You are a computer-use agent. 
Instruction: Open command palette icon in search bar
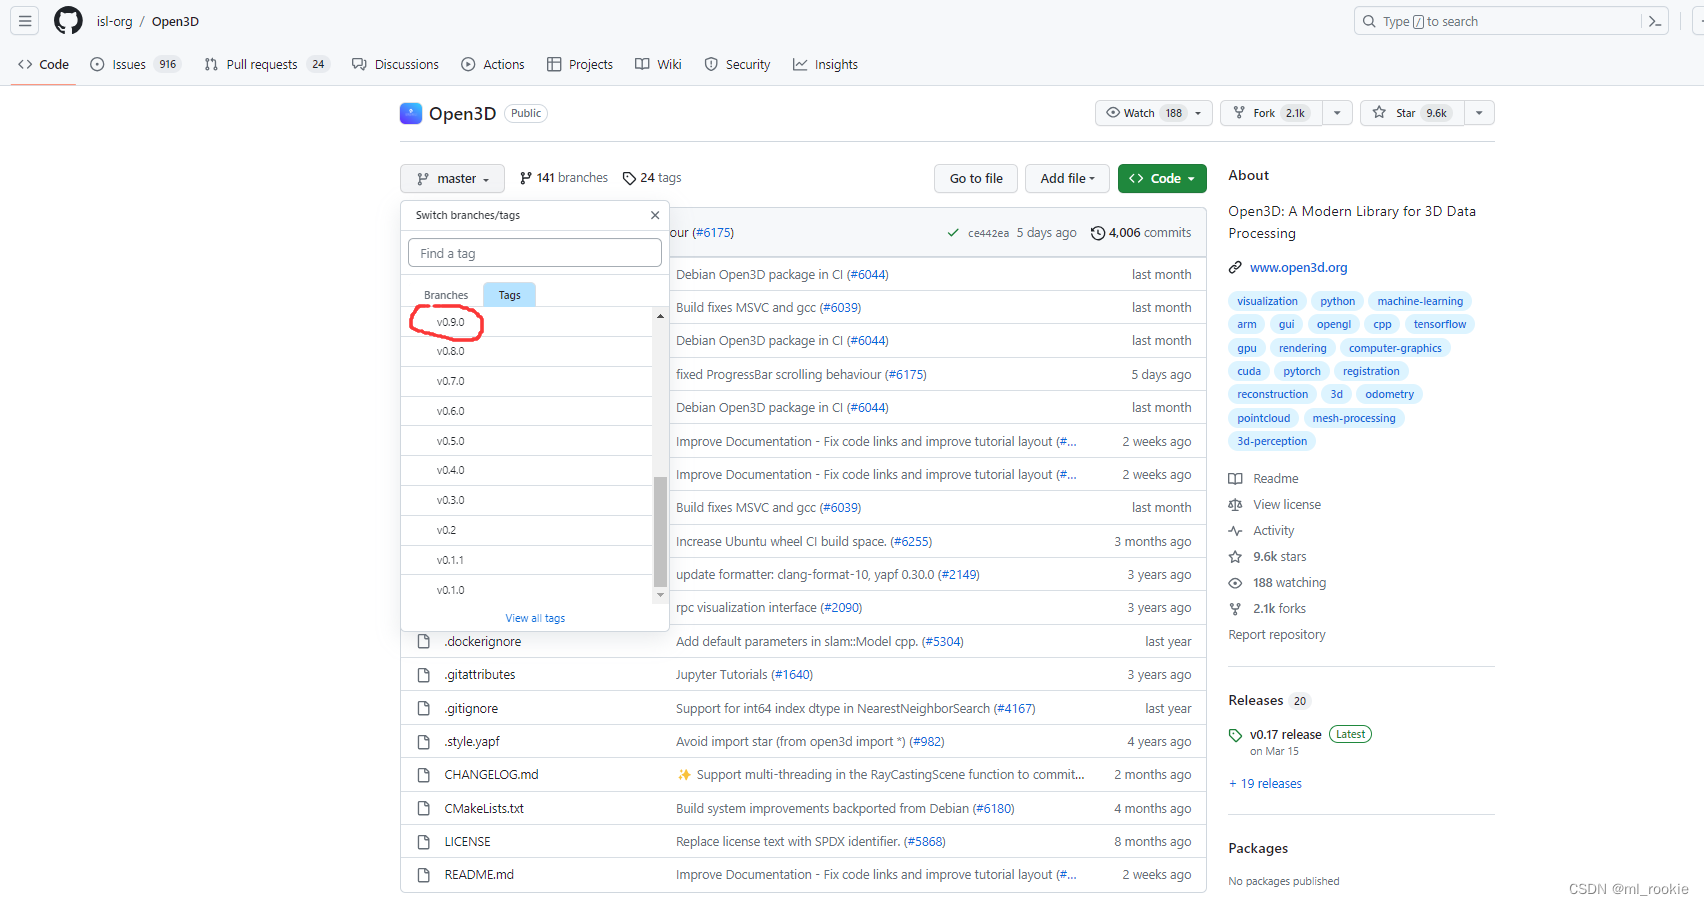1654,21
